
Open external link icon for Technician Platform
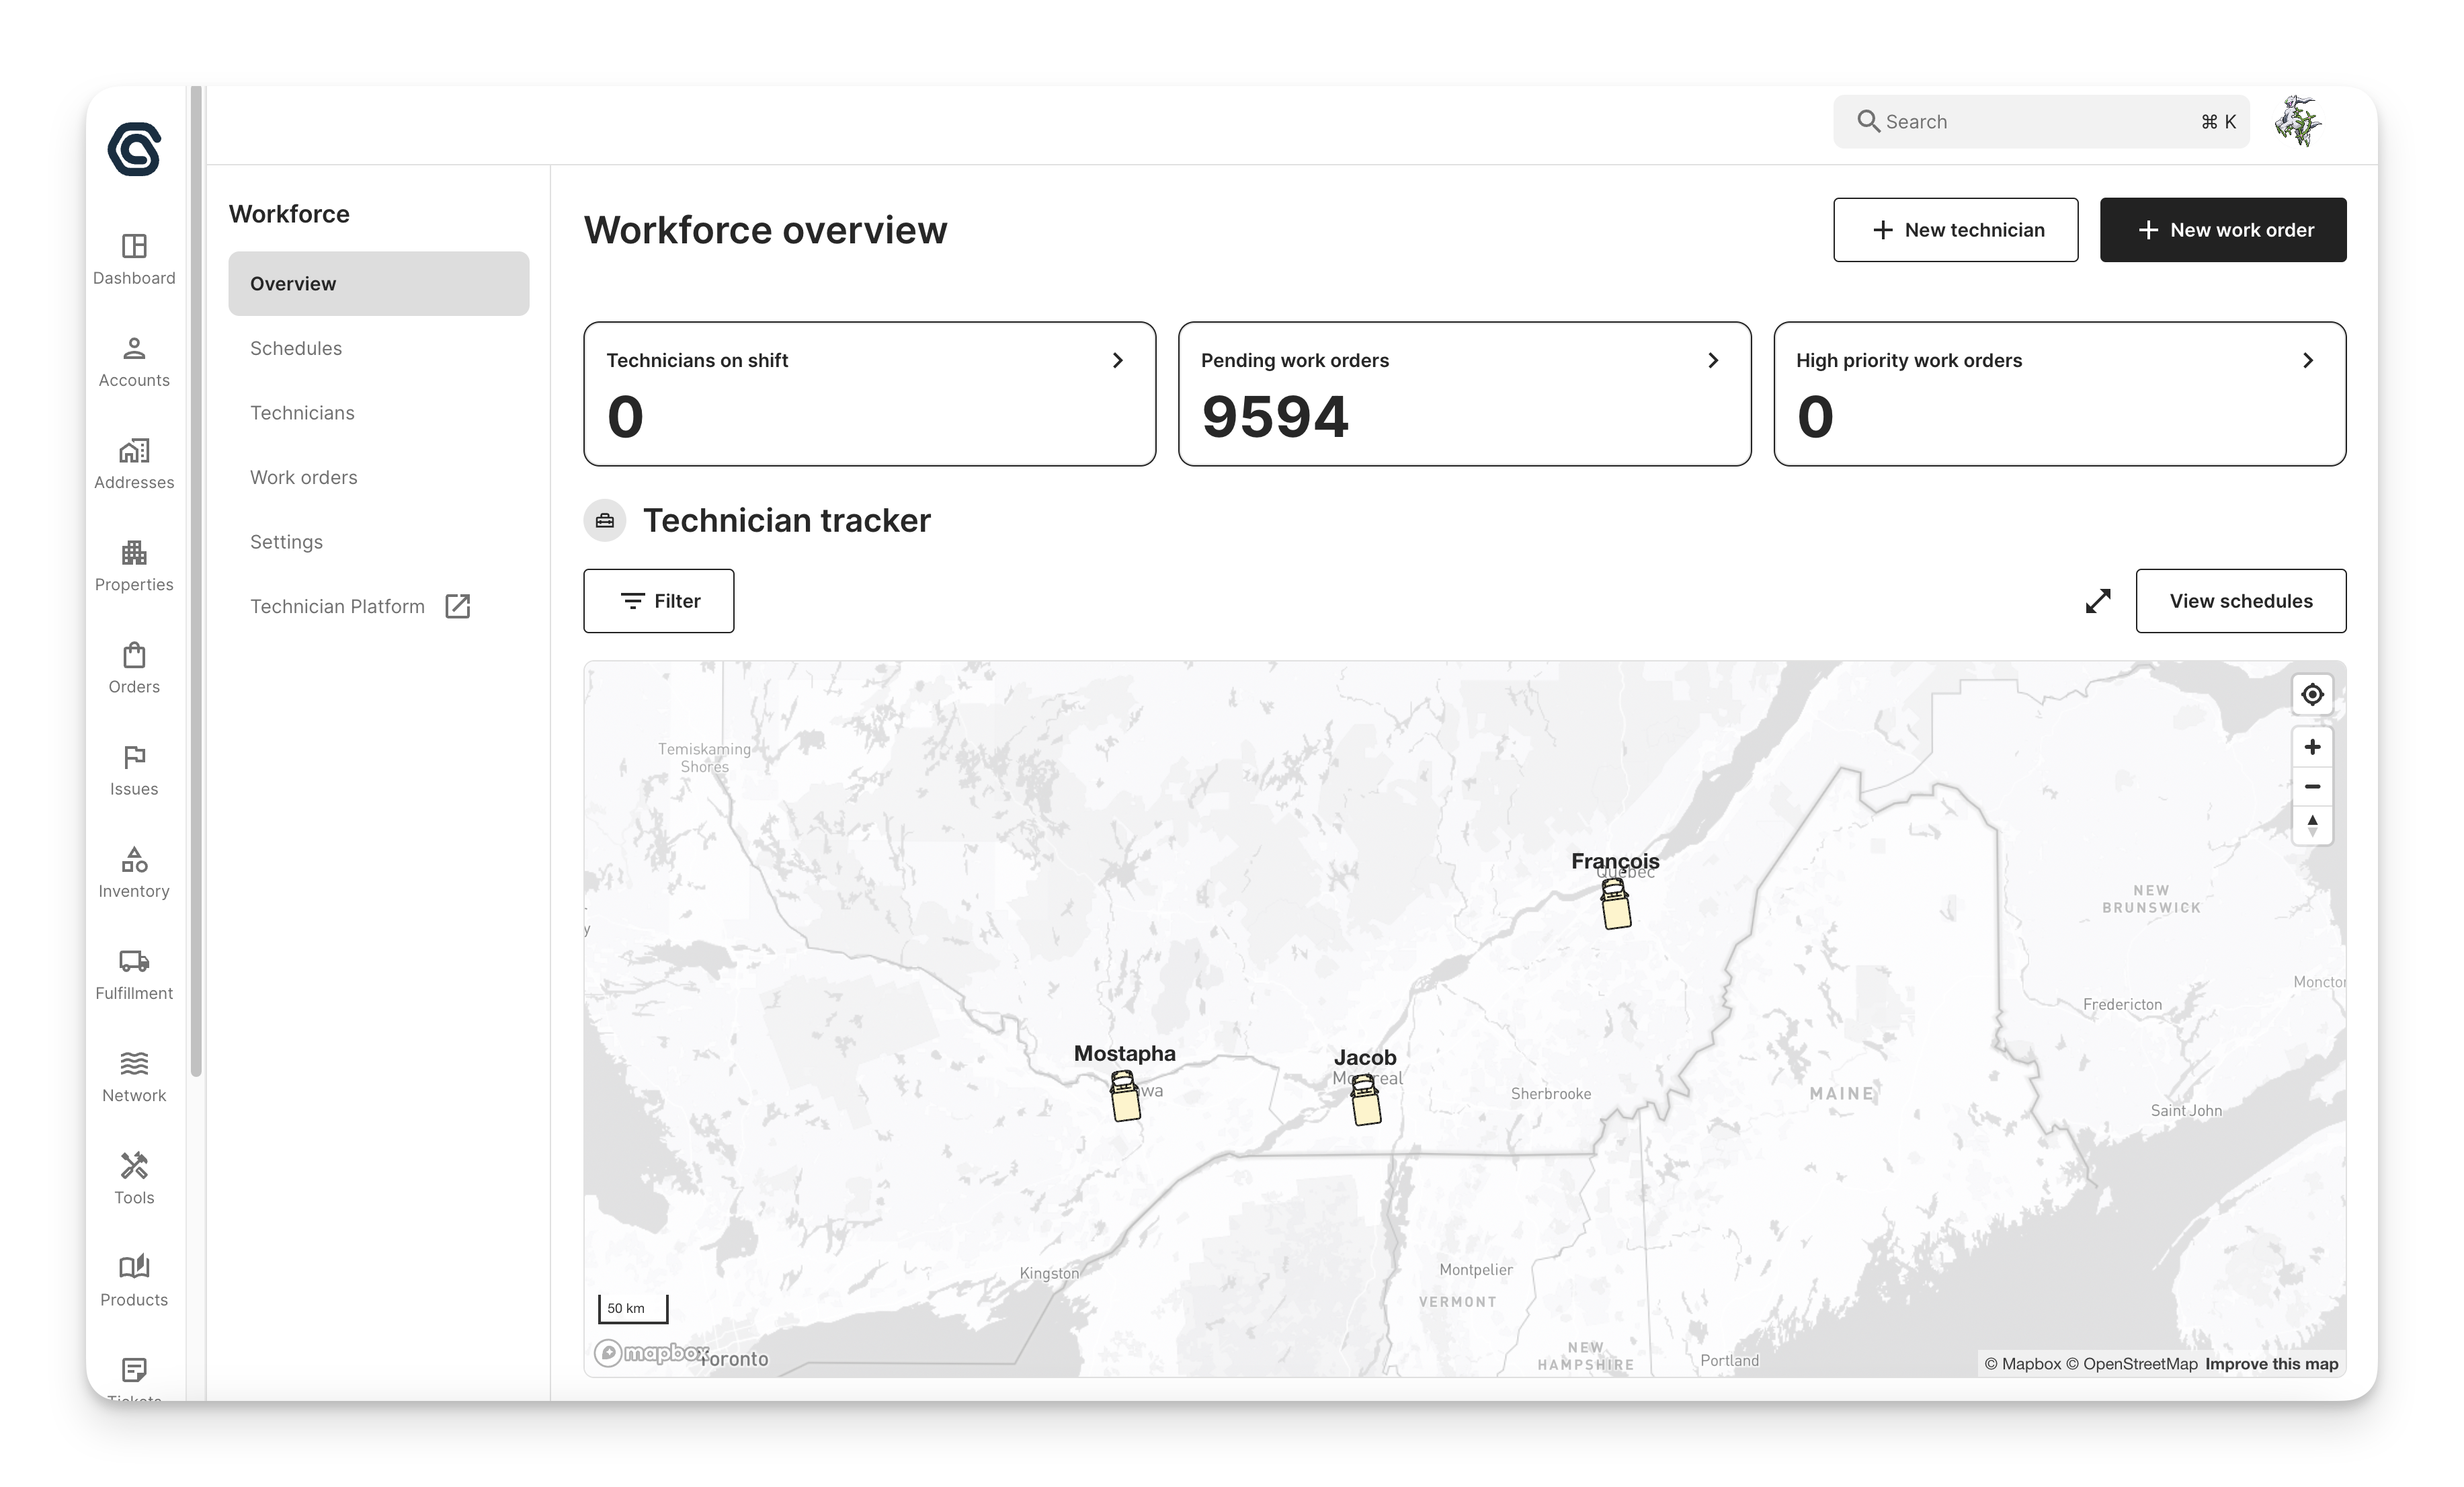pos(457,606)
